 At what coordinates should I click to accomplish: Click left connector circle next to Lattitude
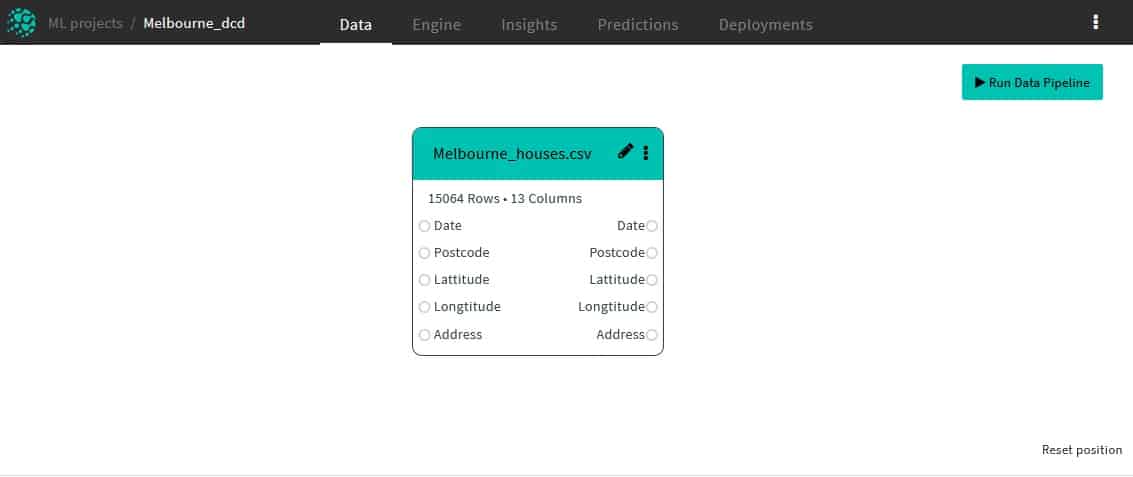(425, 280)
